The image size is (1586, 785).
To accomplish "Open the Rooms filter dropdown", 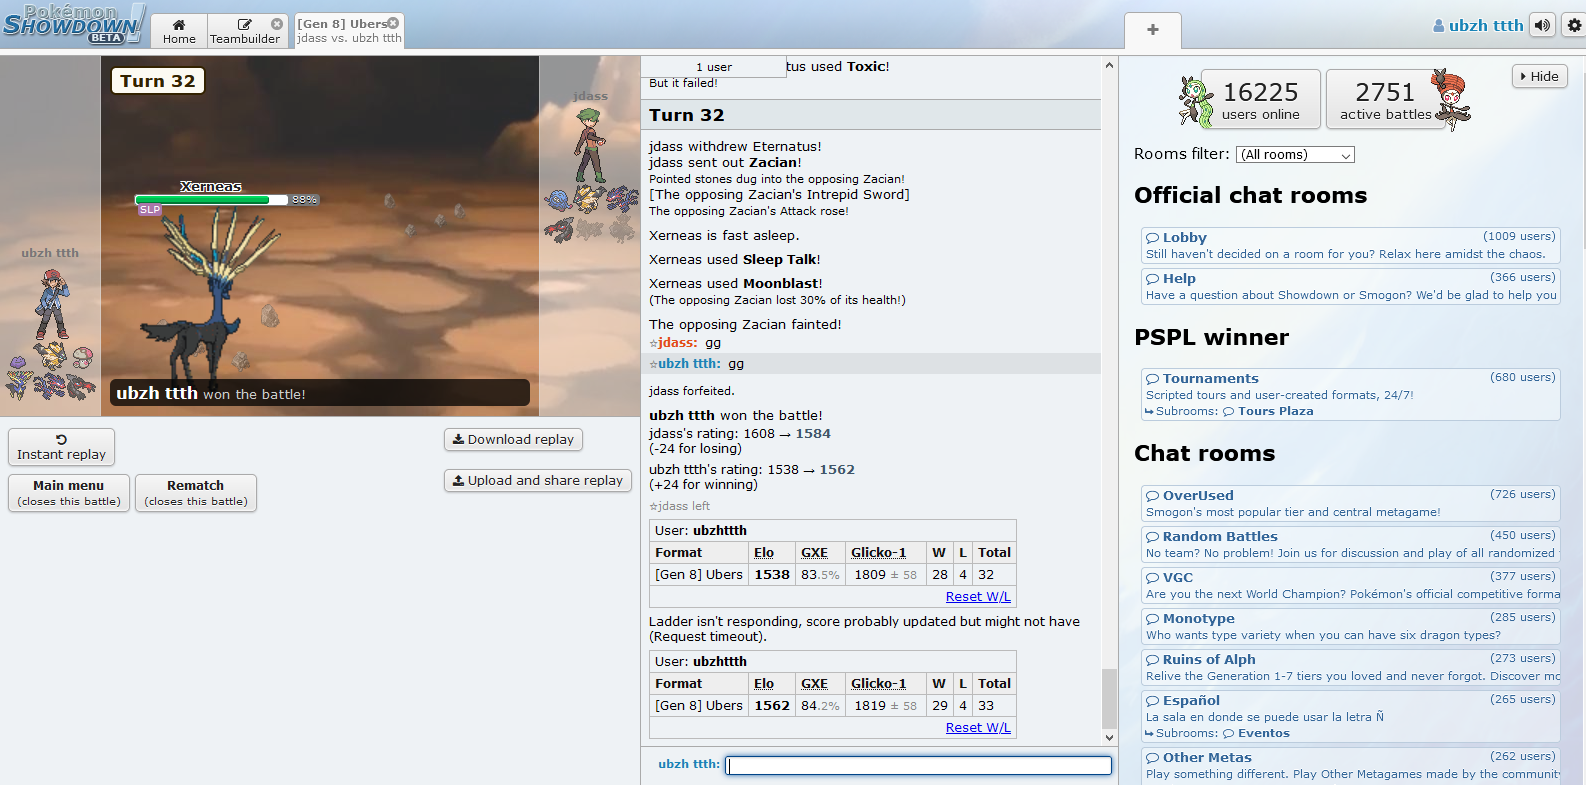I will tap(1295, 155).
